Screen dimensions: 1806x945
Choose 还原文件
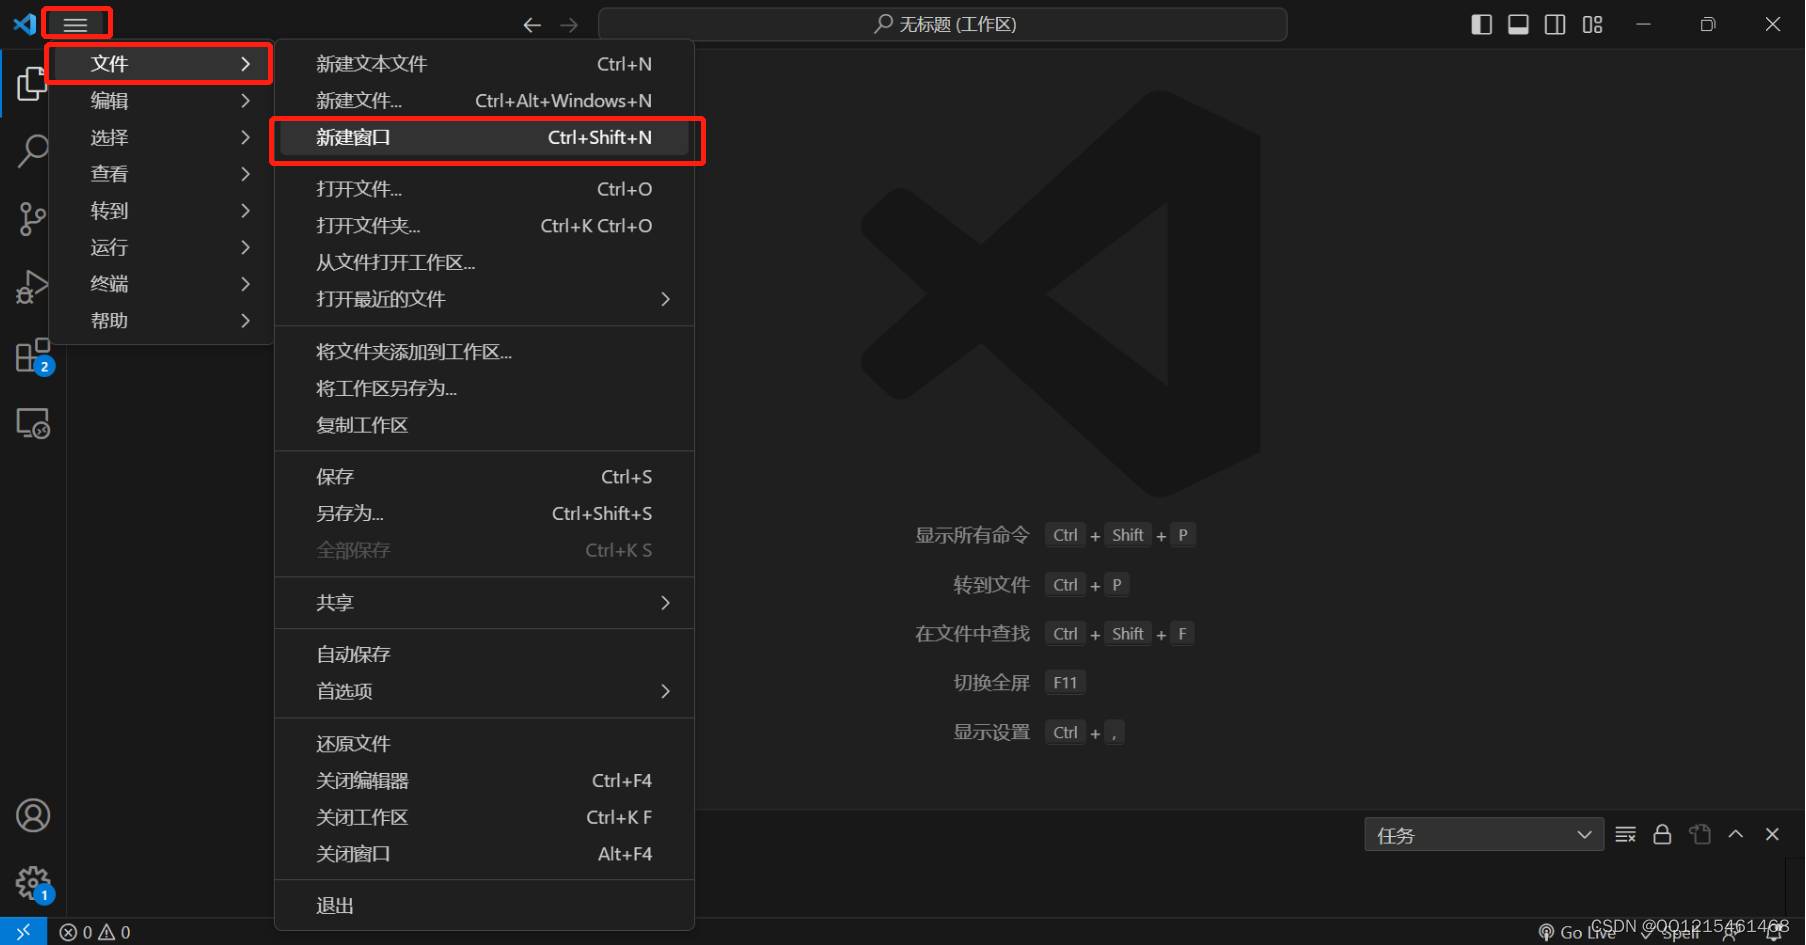[x=484, y=744]
